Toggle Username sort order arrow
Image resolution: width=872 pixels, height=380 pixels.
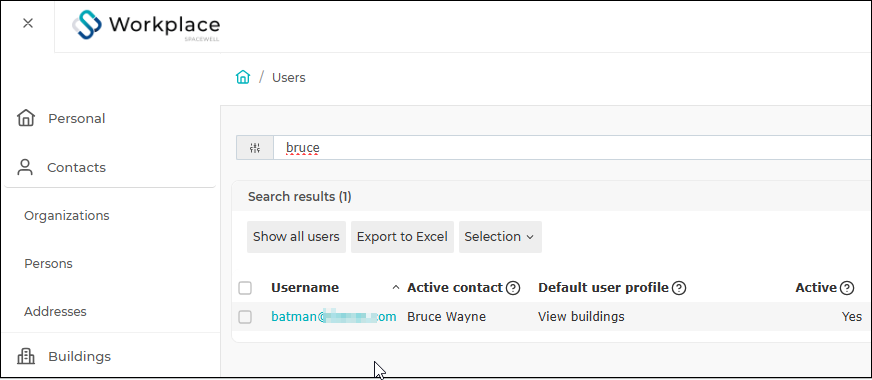tap(396, 288)
